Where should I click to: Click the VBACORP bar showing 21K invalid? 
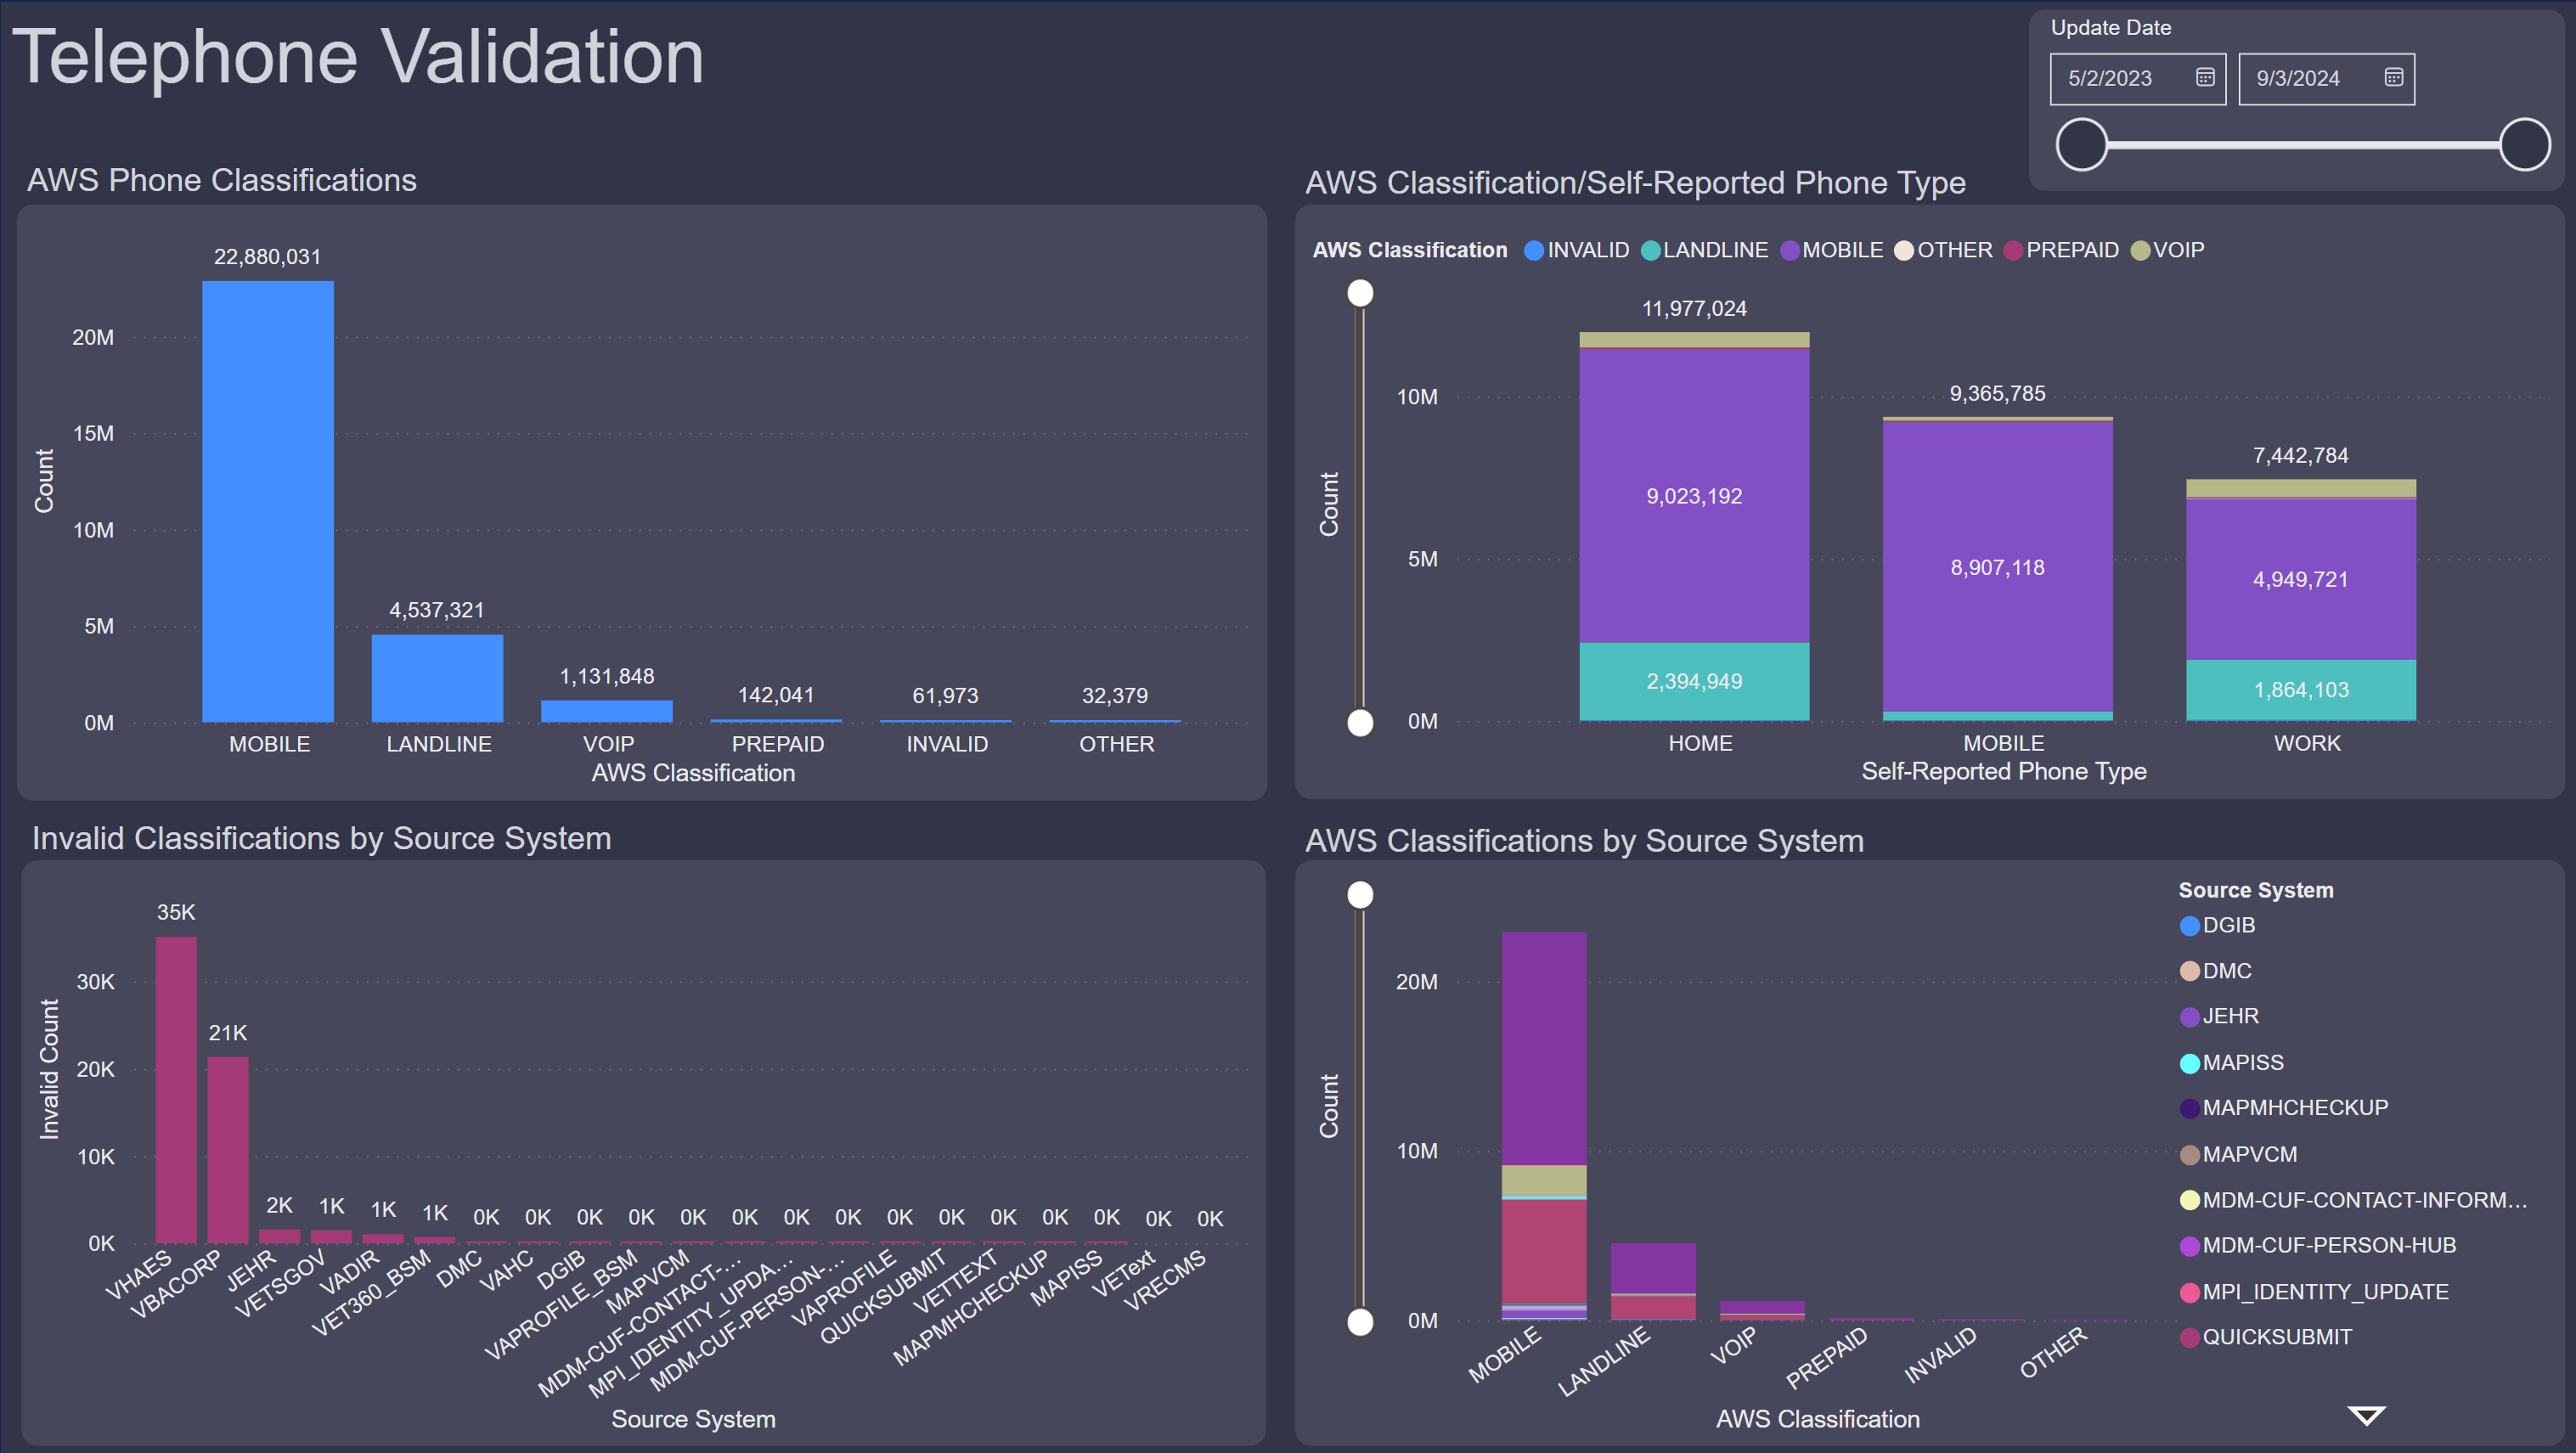[228, 1150]
